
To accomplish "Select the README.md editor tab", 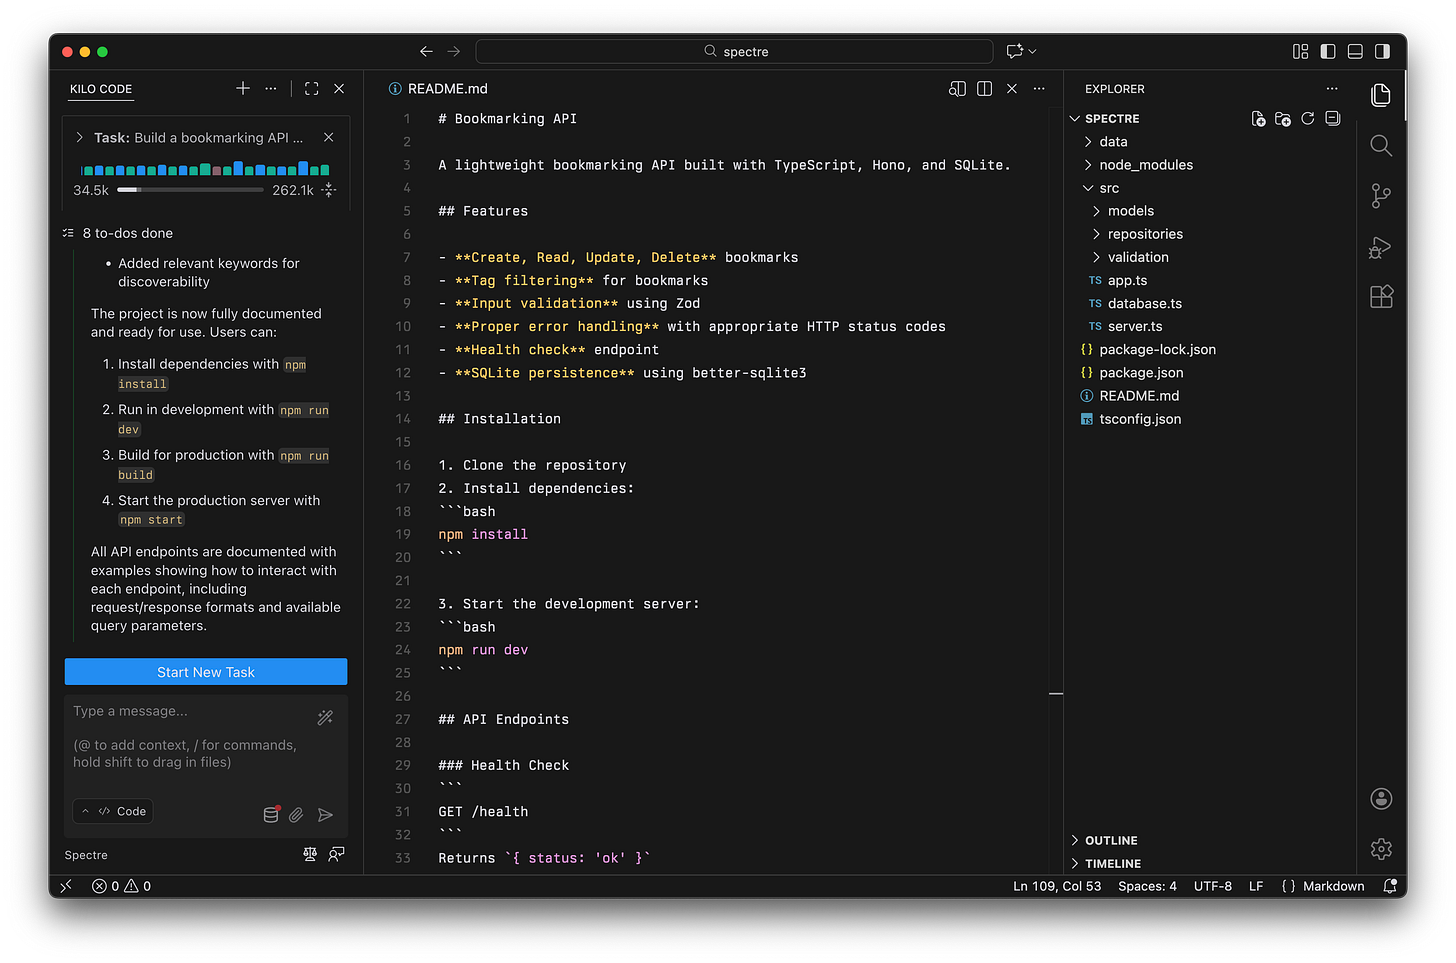I will [x=447, y=89].
